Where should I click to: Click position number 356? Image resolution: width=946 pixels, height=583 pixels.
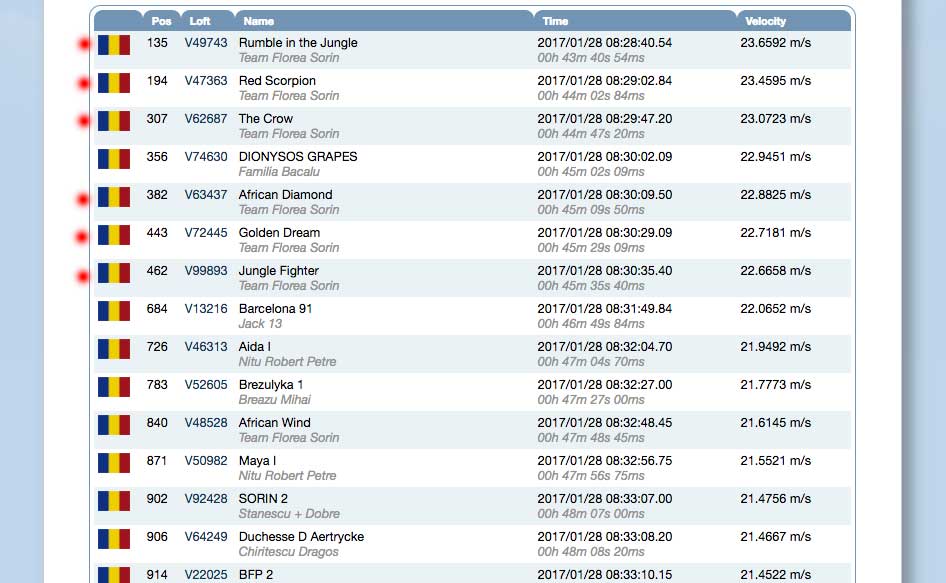click(157, 157)
